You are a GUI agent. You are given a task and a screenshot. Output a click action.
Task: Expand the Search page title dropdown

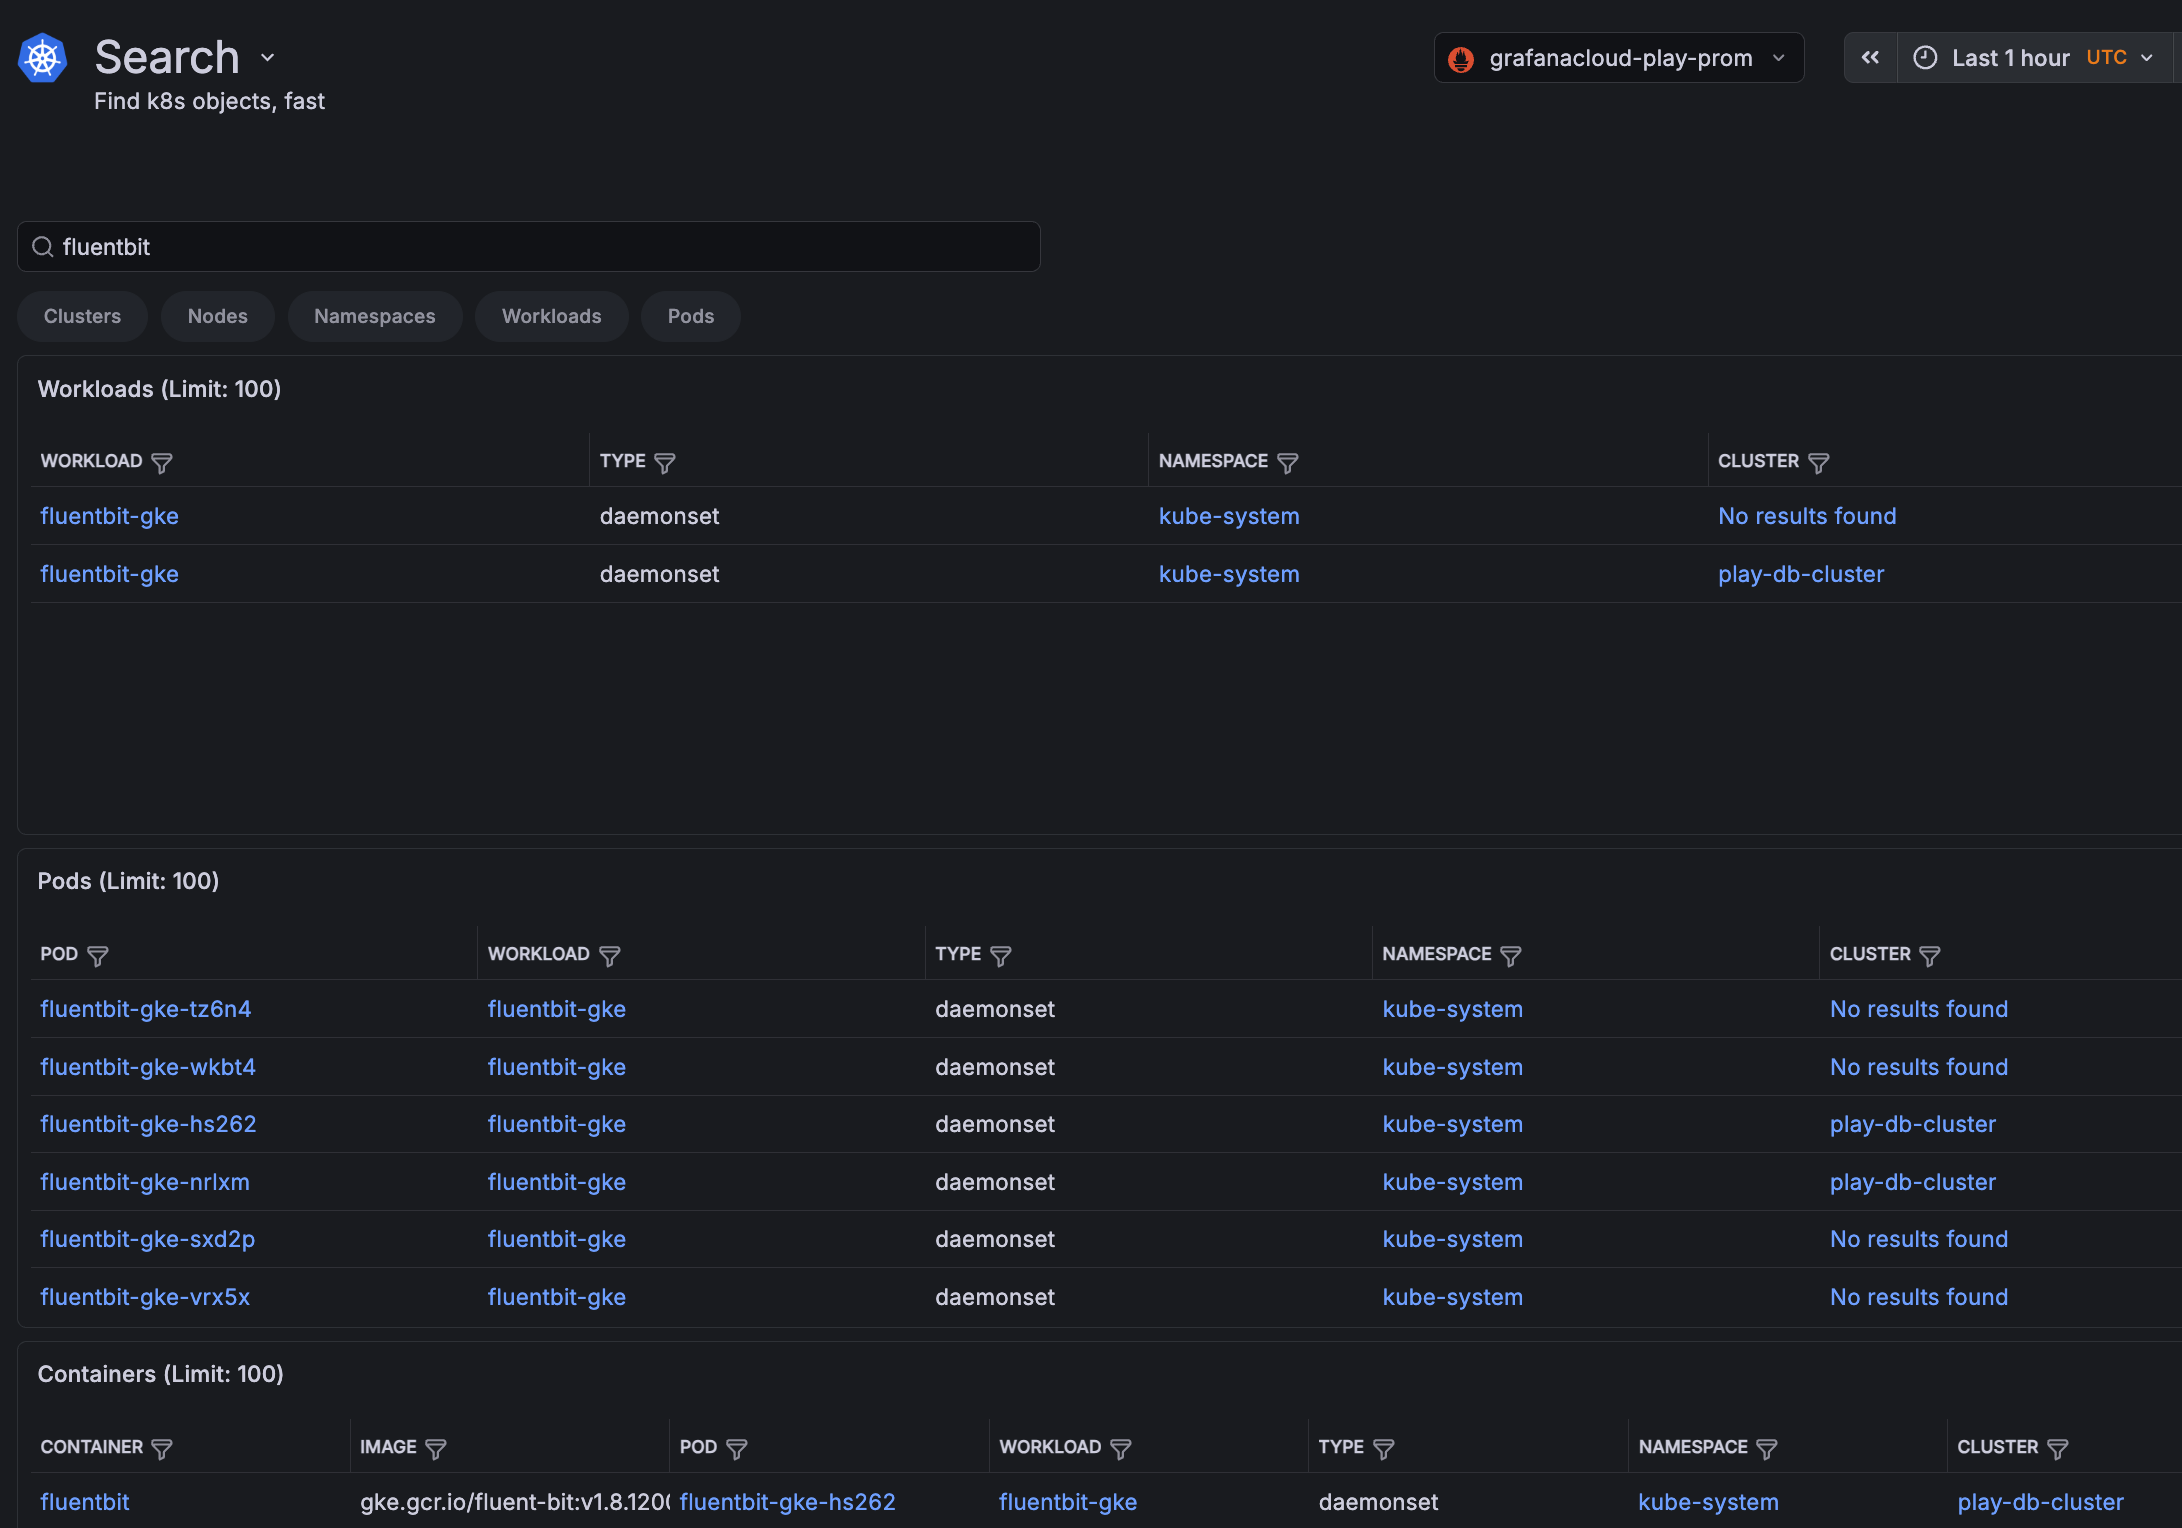(x=267, y=58)
